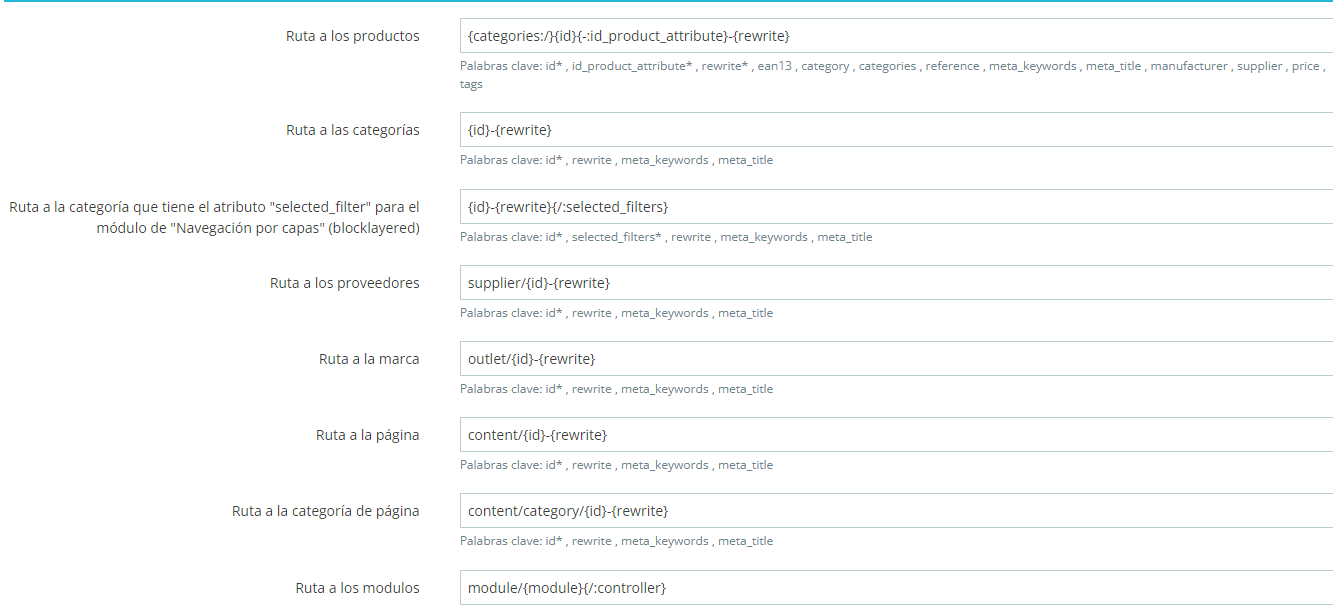Click the 'Ruta a los productos' label
Screen dimensions: 1333x612
tap(353, 36)
